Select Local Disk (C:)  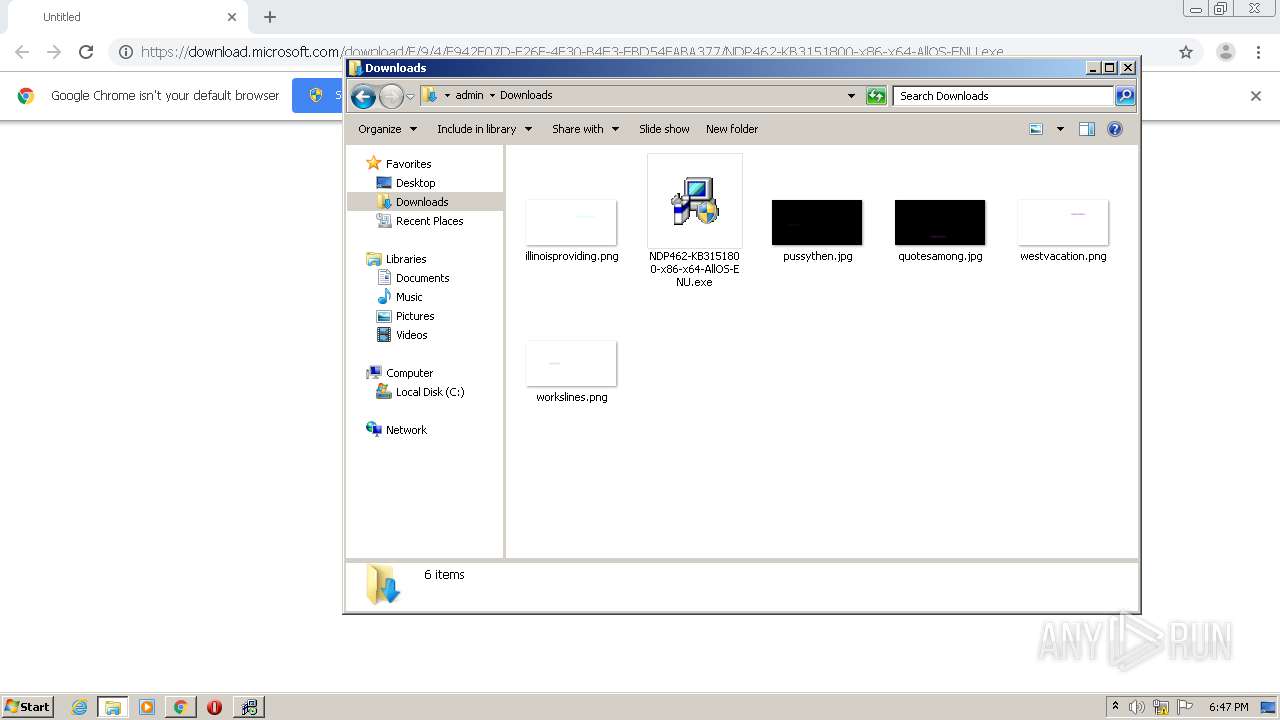click(430, 392)
